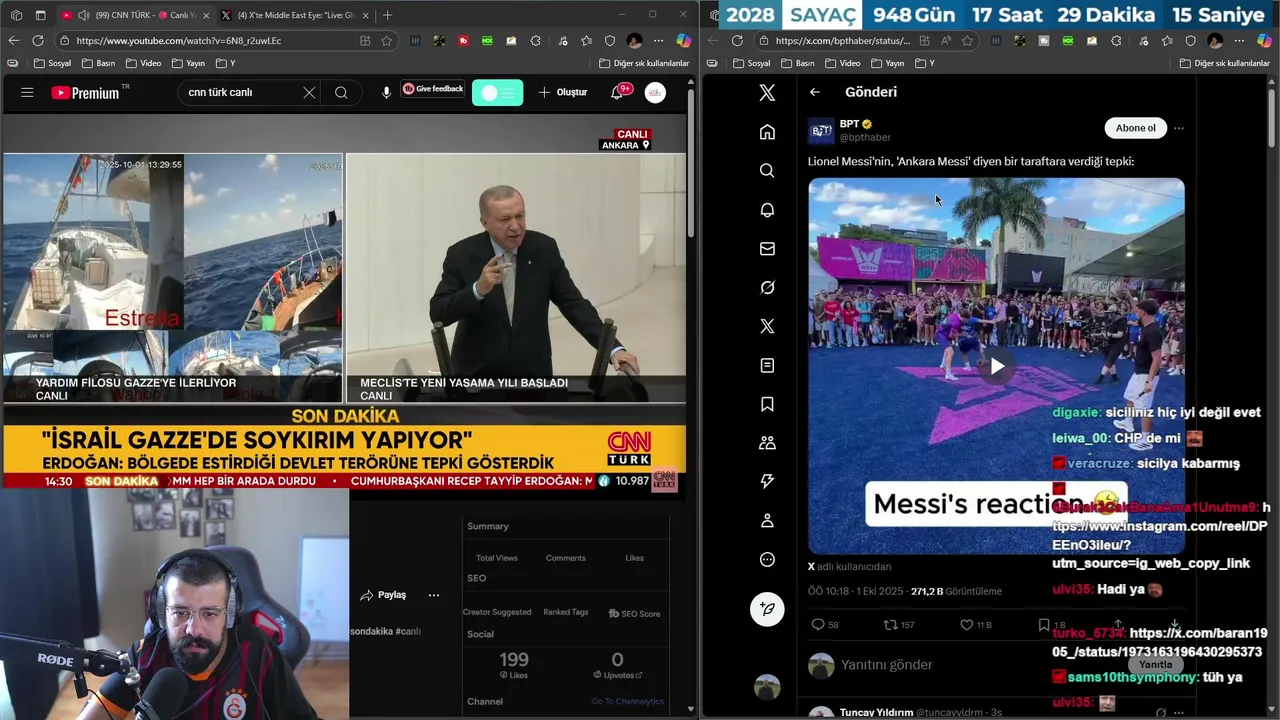Close the X Middle East Eye tab
Viewport: 1280px width, 720px height.
[364, 15]
